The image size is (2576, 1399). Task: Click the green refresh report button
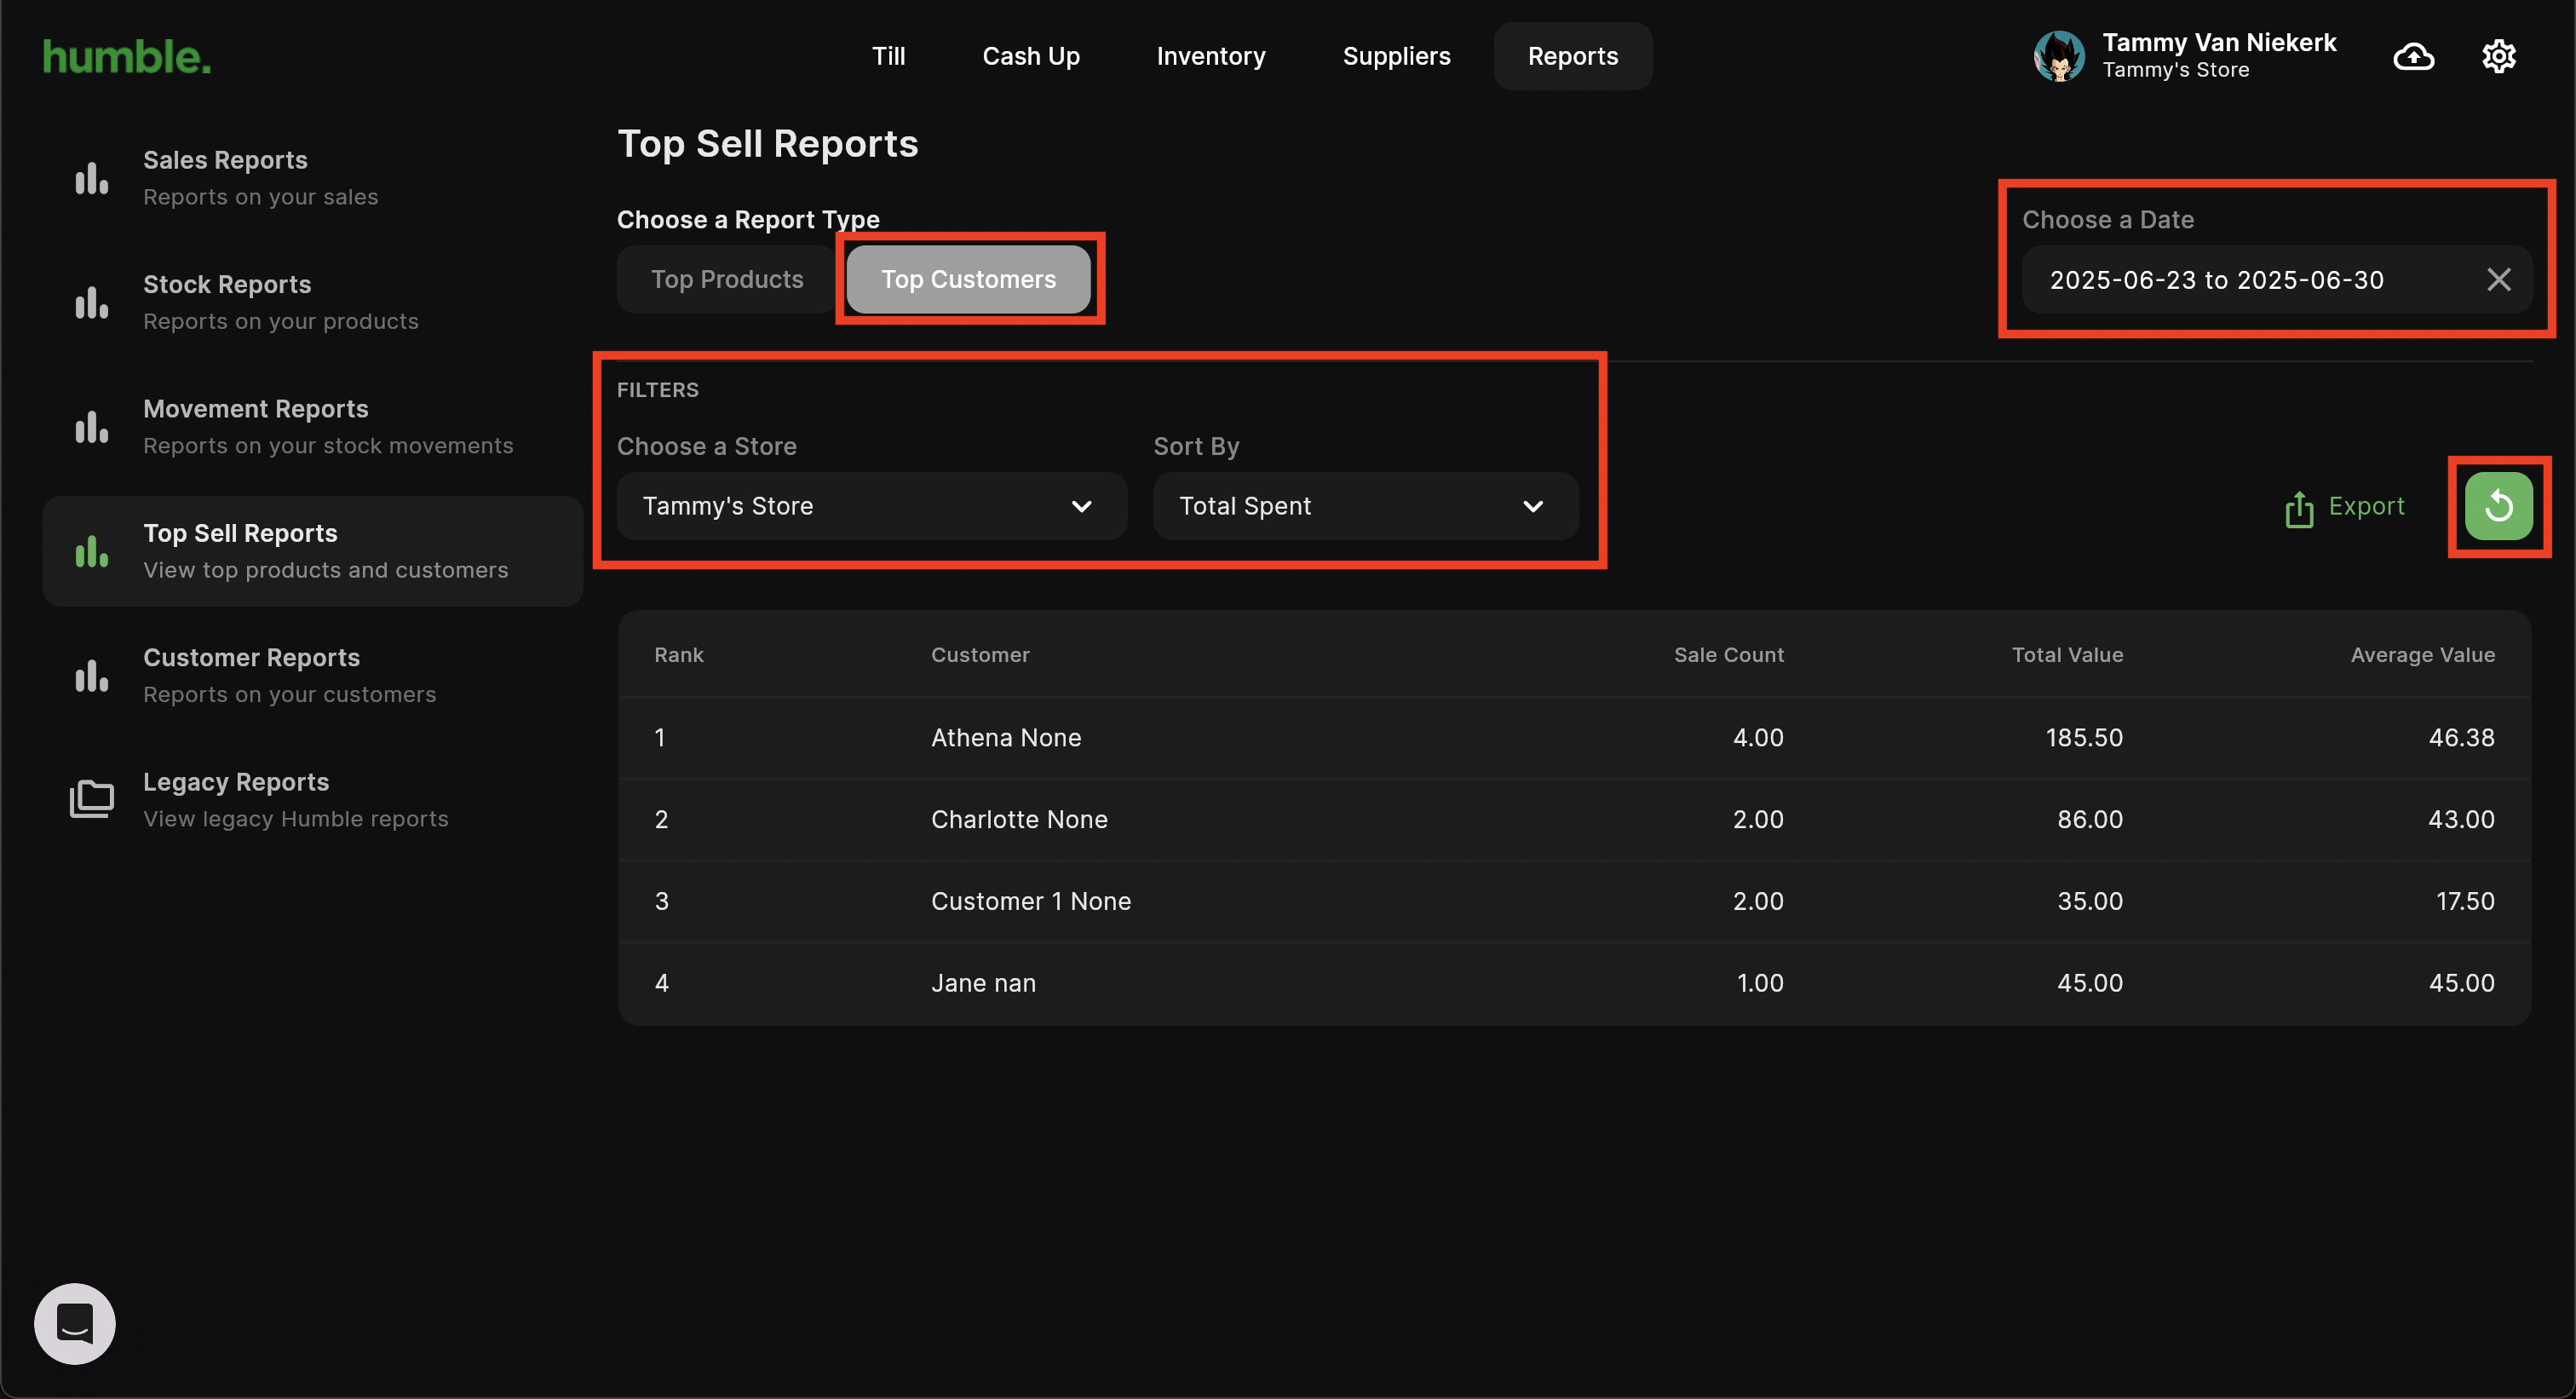click(x=2498, y=506)
